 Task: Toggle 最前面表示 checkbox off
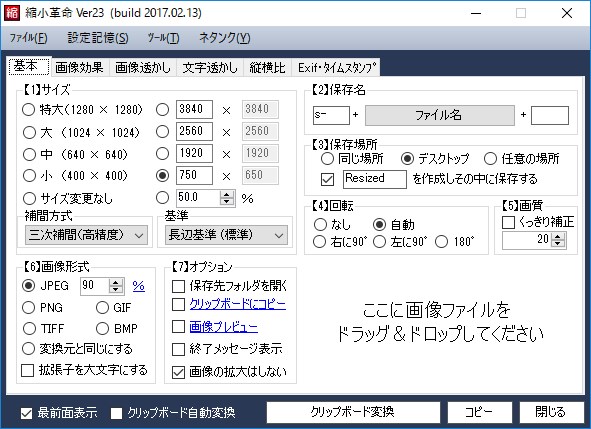26,414
